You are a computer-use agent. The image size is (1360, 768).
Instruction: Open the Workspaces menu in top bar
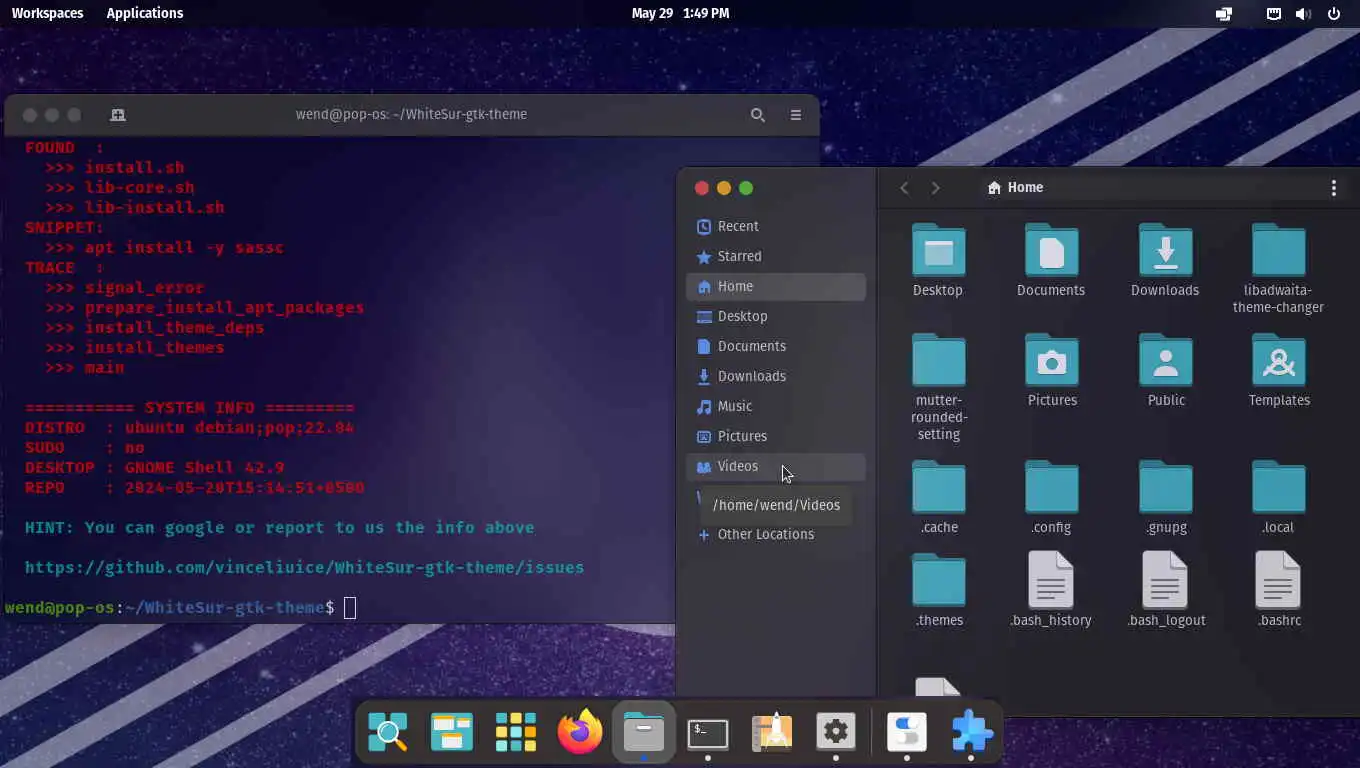pyautogui.click(x=47, y=13)
